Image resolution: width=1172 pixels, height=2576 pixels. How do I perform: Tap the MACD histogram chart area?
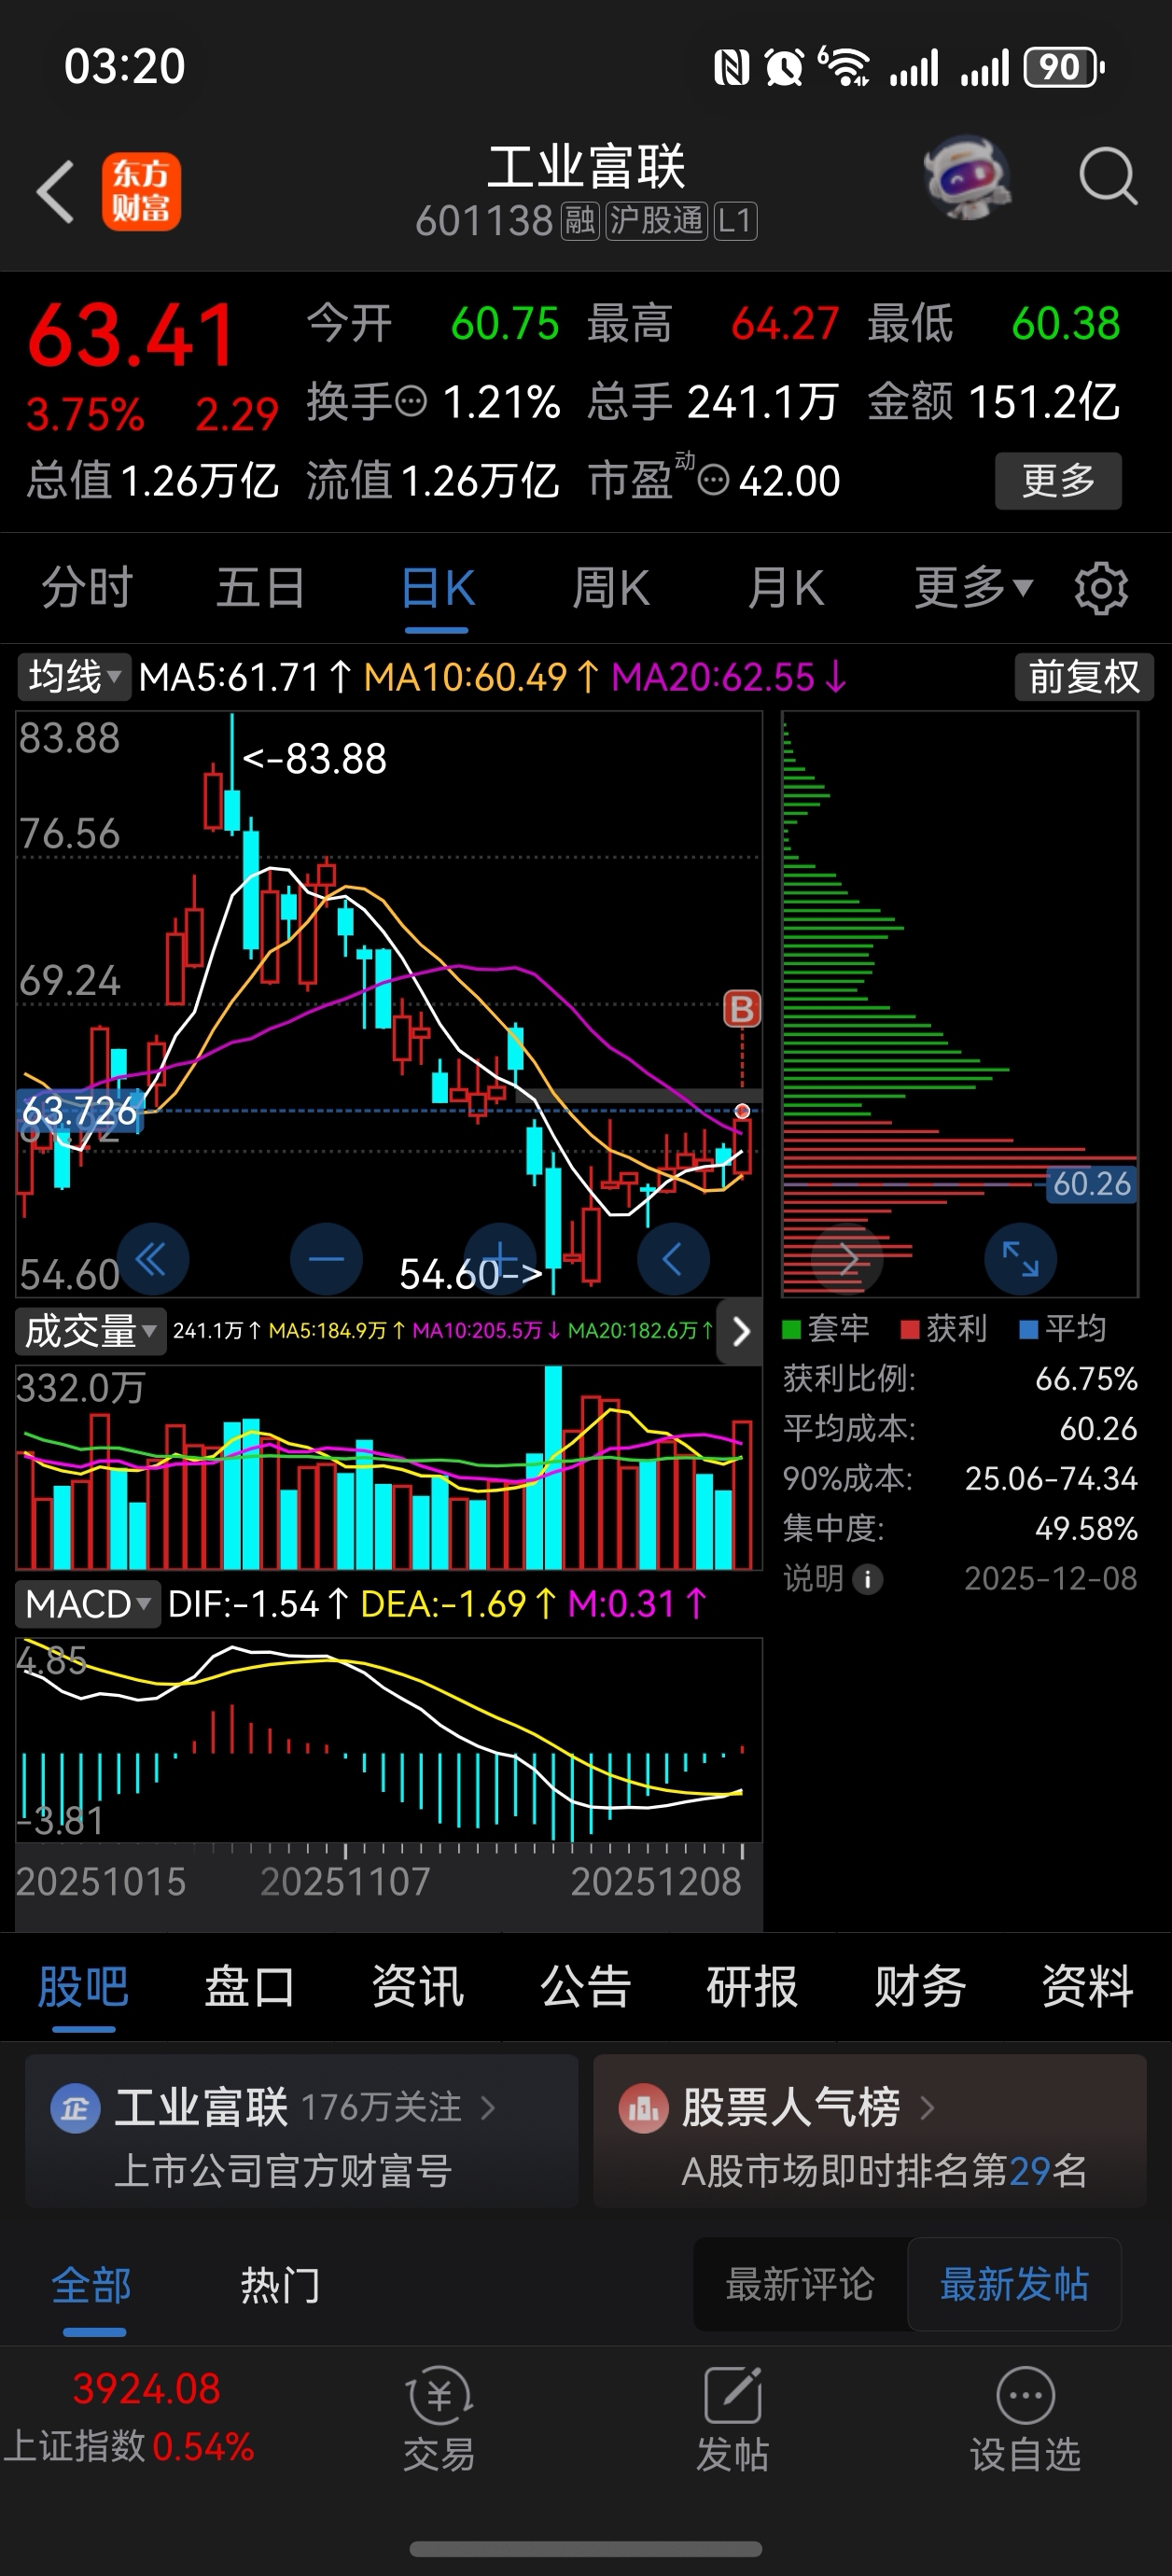389,1740
